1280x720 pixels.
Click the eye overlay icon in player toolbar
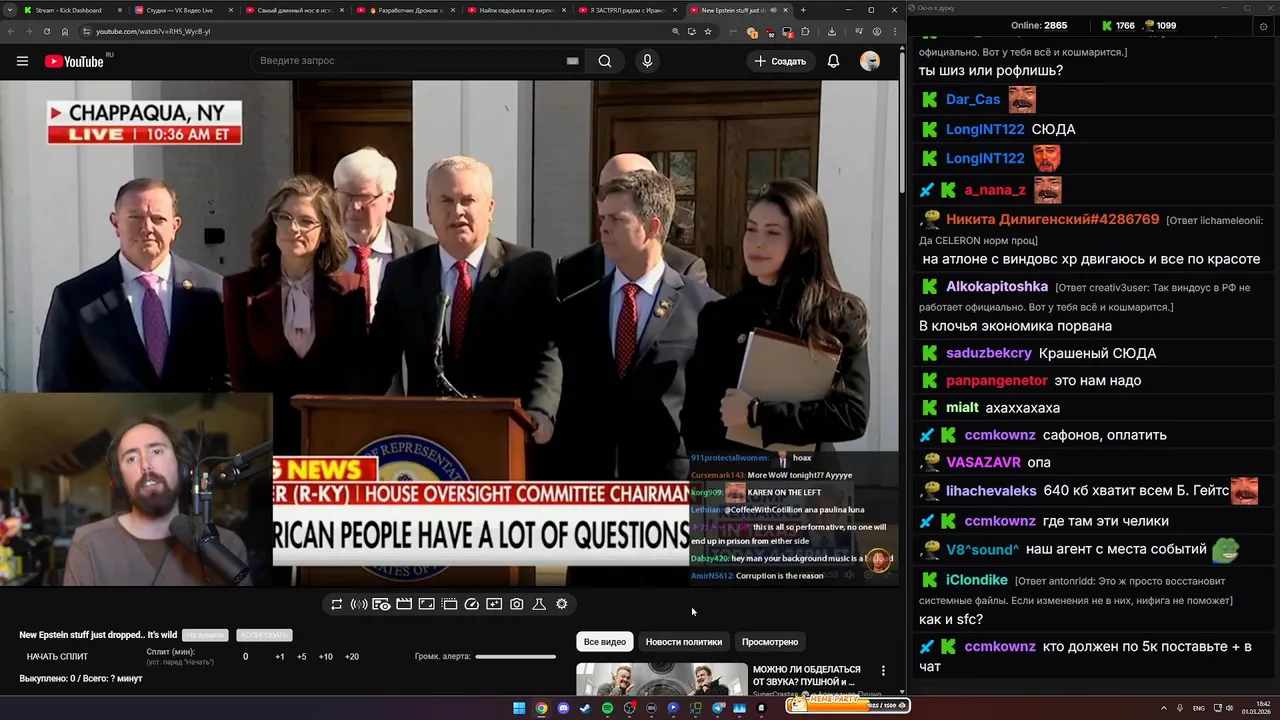coord(381,604)
